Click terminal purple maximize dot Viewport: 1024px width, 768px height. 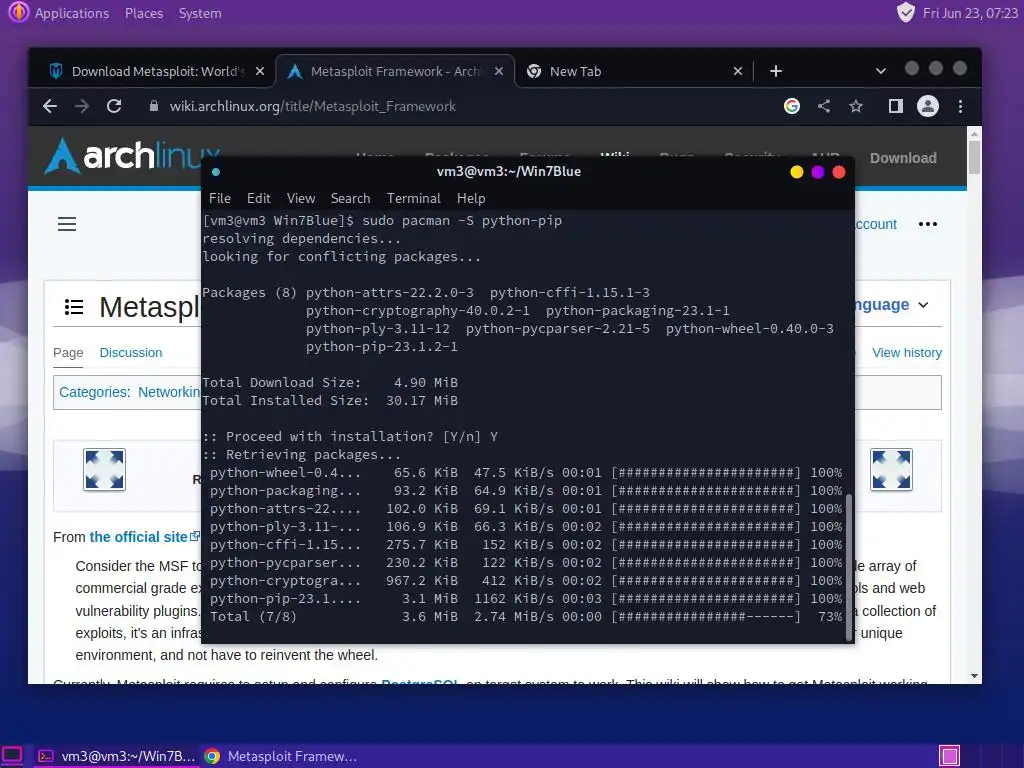coord(818,172)
